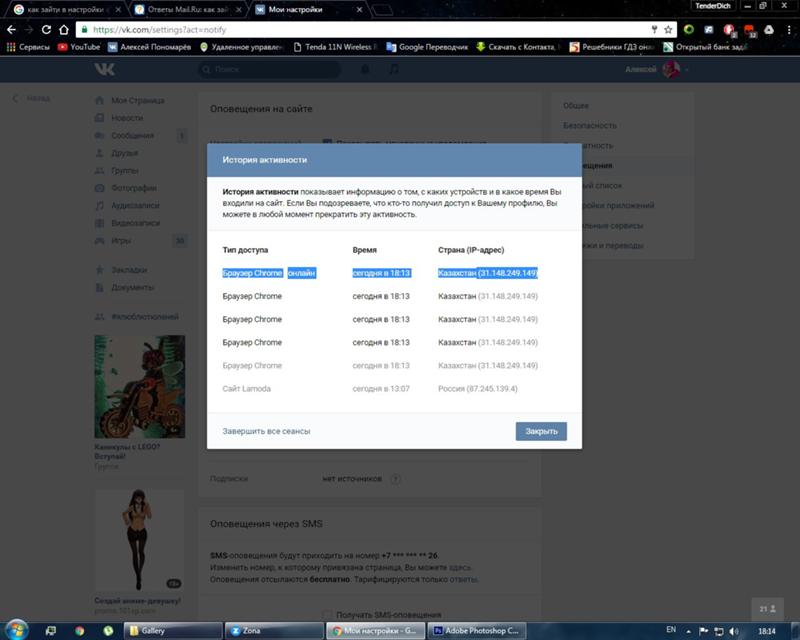Select the Мои настройки tab
800x640 pixels.
(x=306, y=9)
